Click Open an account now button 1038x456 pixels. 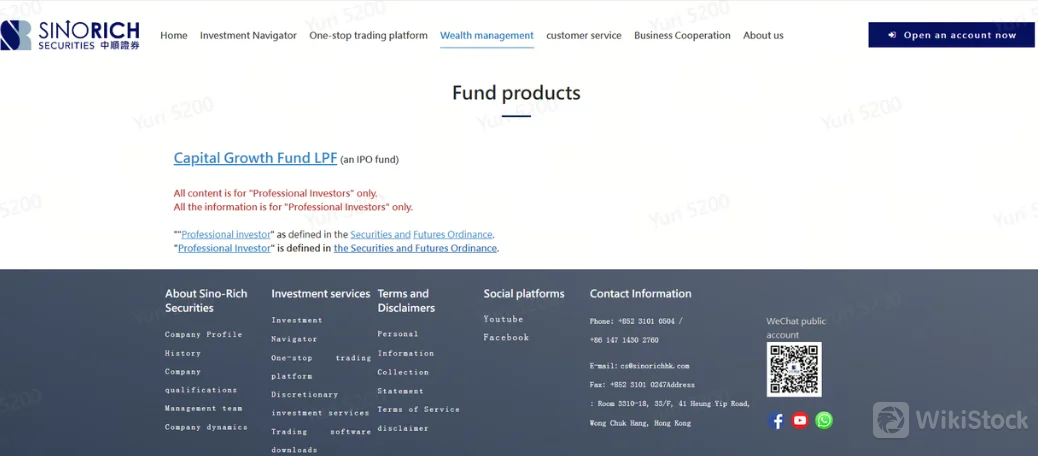click(x=952, y=35)
